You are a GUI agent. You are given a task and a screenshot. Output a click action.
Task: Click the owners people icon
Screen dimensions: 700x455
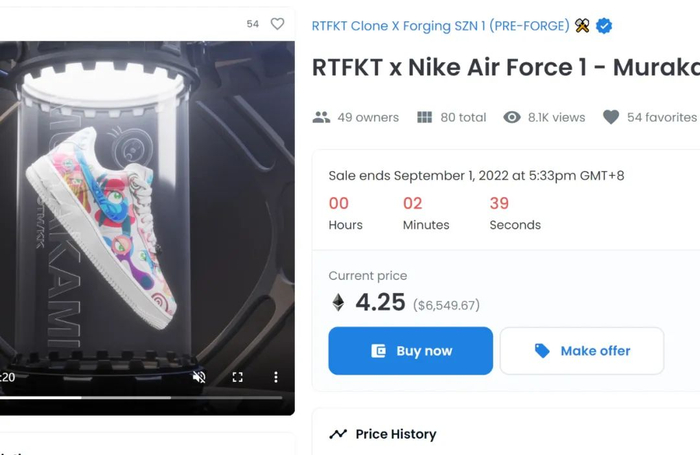tap(321, 117)
